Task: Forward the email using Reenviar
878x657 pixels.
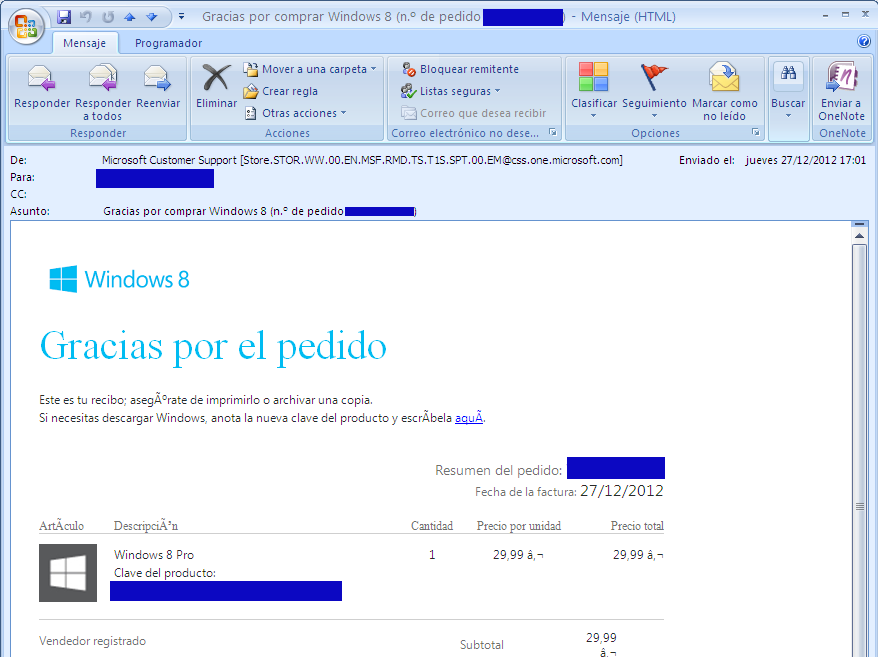Action: 158,87
